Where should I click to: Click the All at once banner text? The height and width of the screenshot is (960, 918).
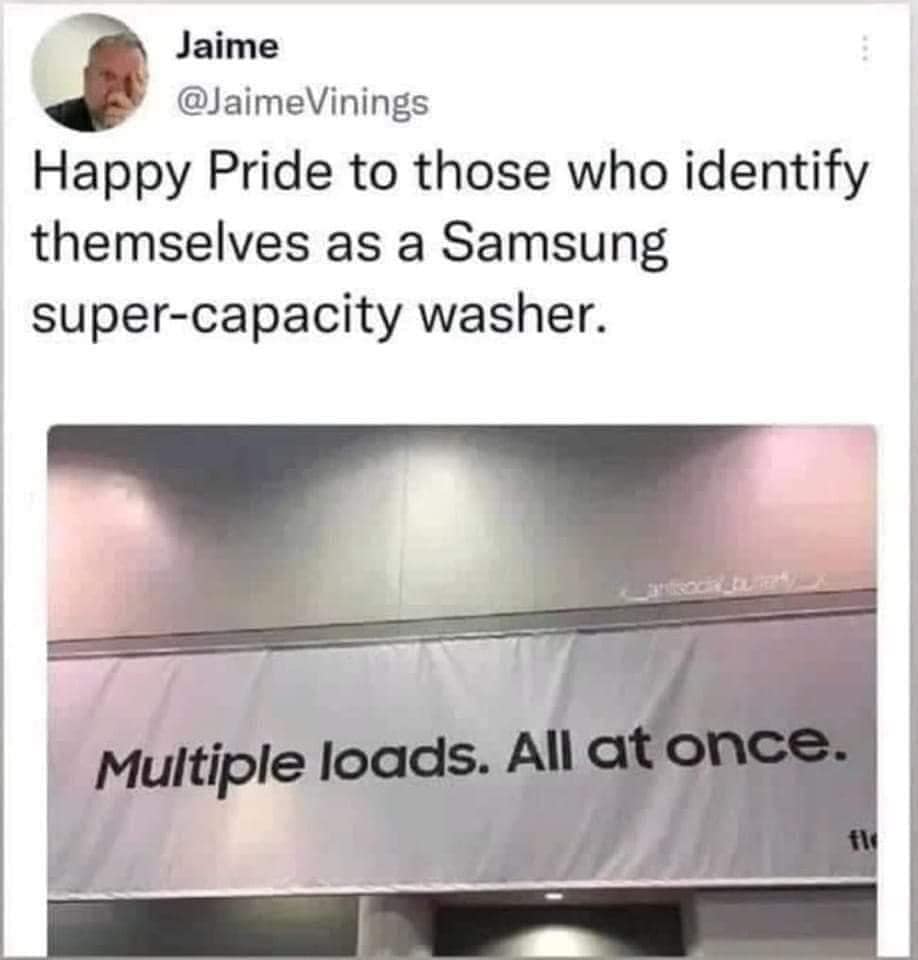click(x=675, y=750)
